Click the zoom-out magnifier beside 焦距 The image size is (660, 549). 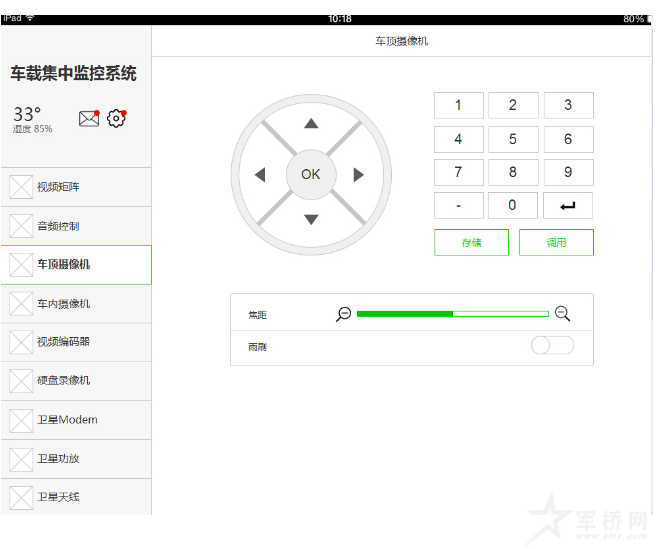tap(344, 314)
